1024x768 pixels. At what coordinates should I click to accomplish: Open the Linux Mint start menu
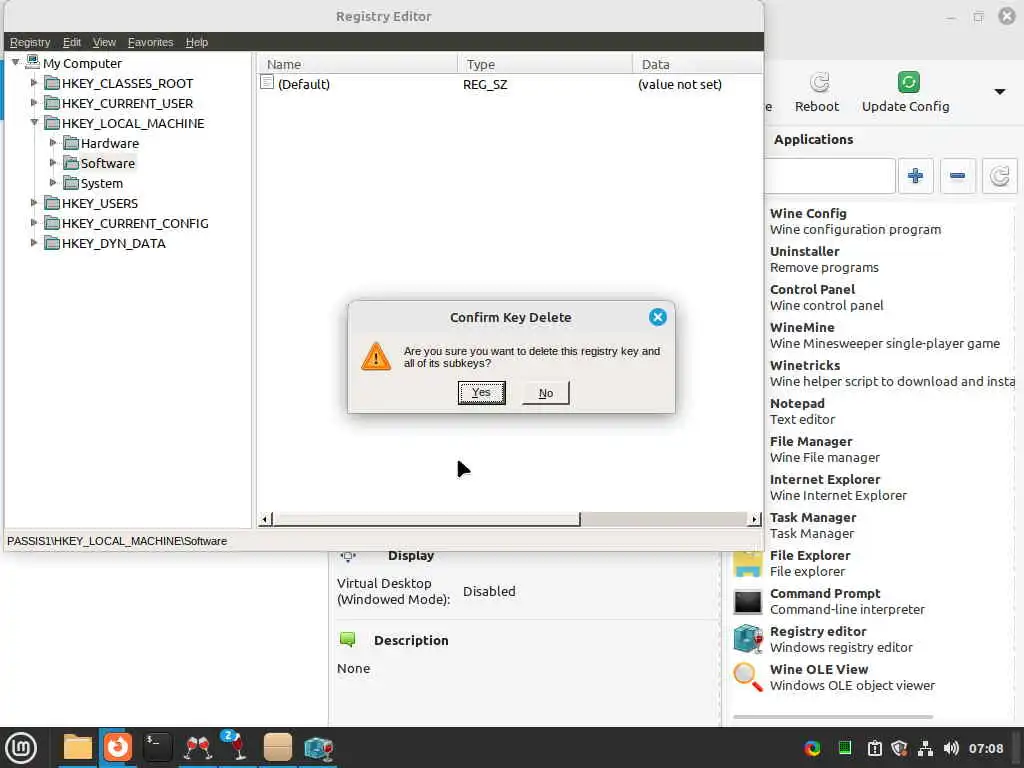21,748
